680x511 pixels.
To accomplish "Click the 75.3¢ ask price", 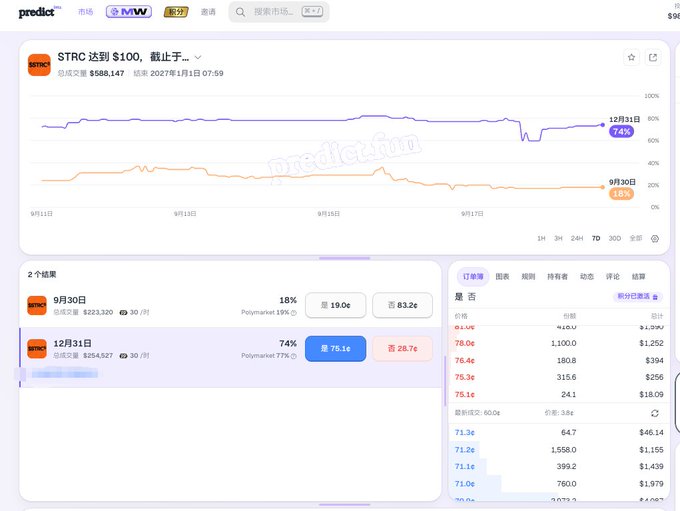I will (464, 377).
